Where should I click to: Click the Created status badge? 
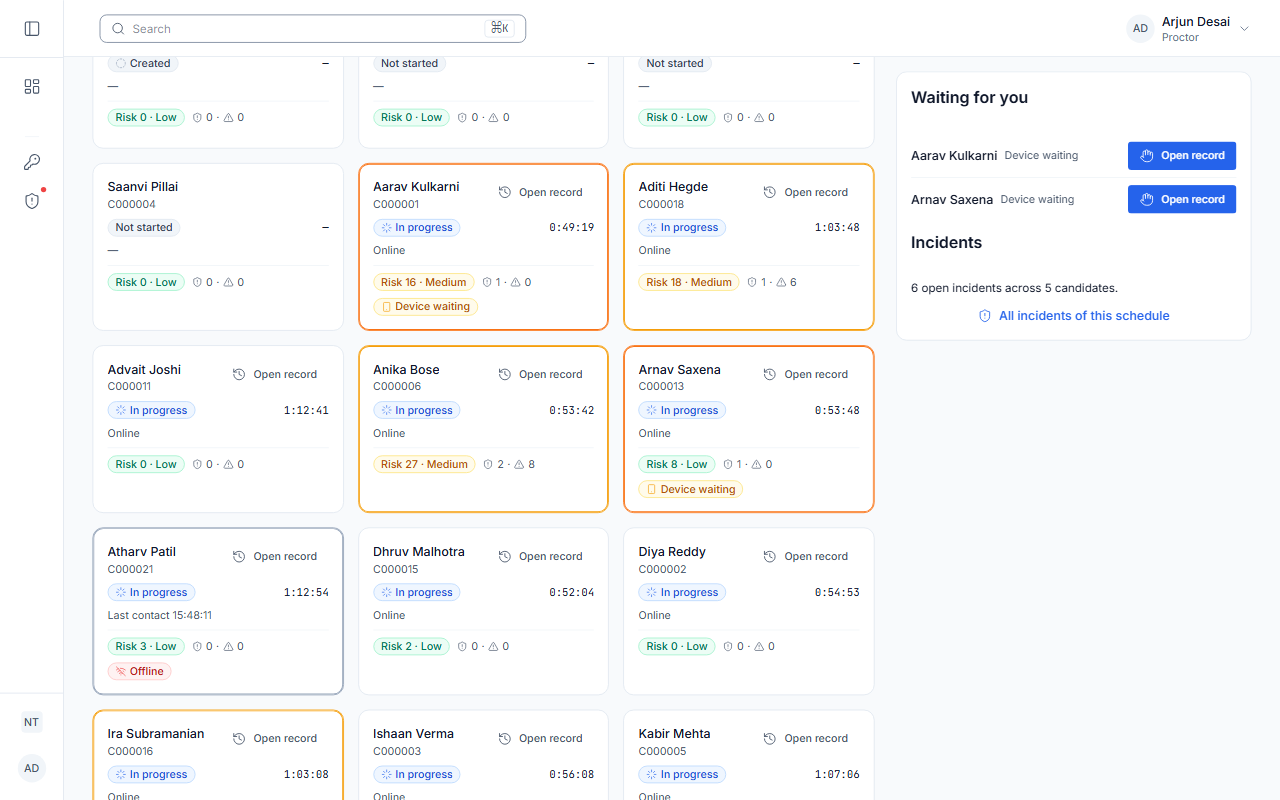(x=143, y=63)
